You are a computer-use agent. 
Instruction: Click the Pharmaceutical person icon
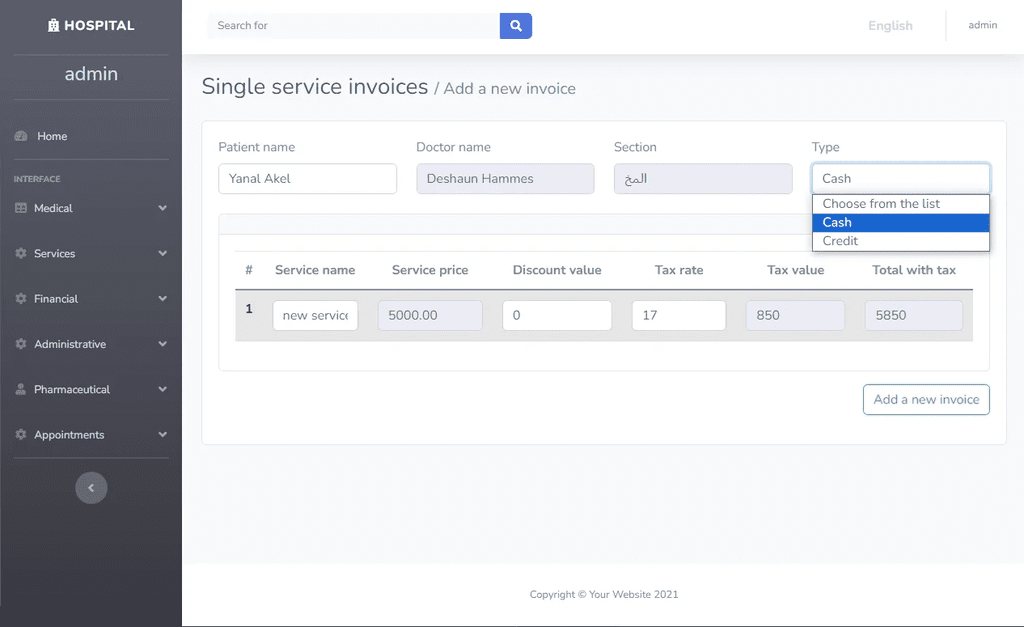[x=21, y=389]
